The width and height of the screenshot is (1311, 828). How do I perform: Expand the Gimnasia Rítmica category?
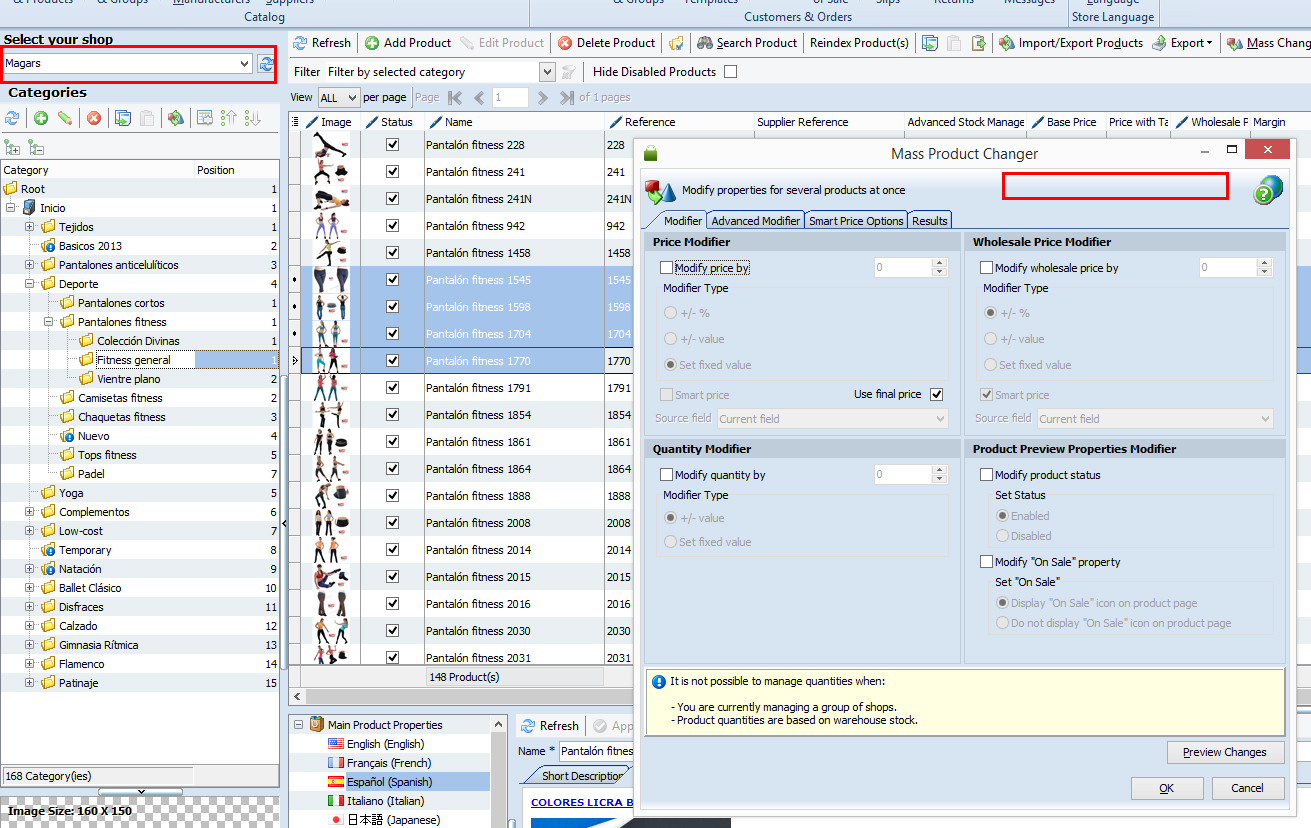click(x=30, y=645)
